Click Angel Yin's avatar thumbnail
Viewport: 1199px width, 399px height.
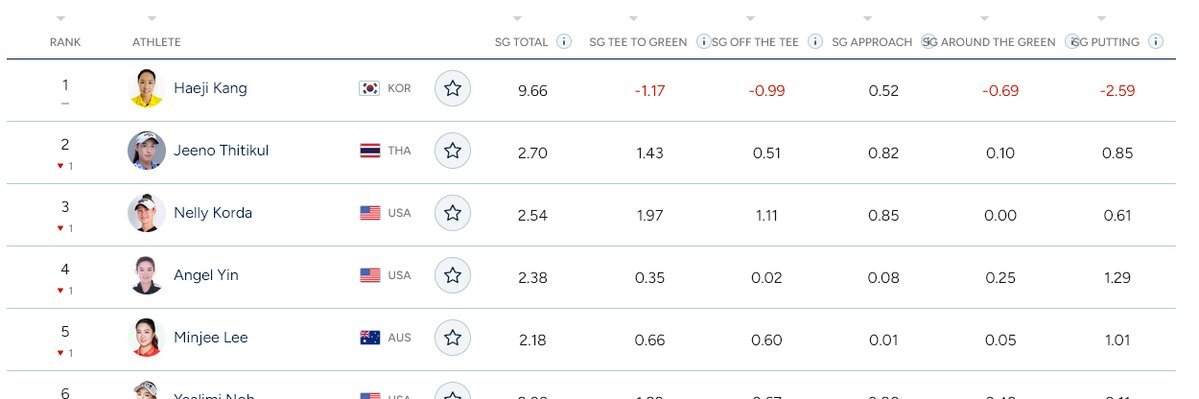(146, 275)
